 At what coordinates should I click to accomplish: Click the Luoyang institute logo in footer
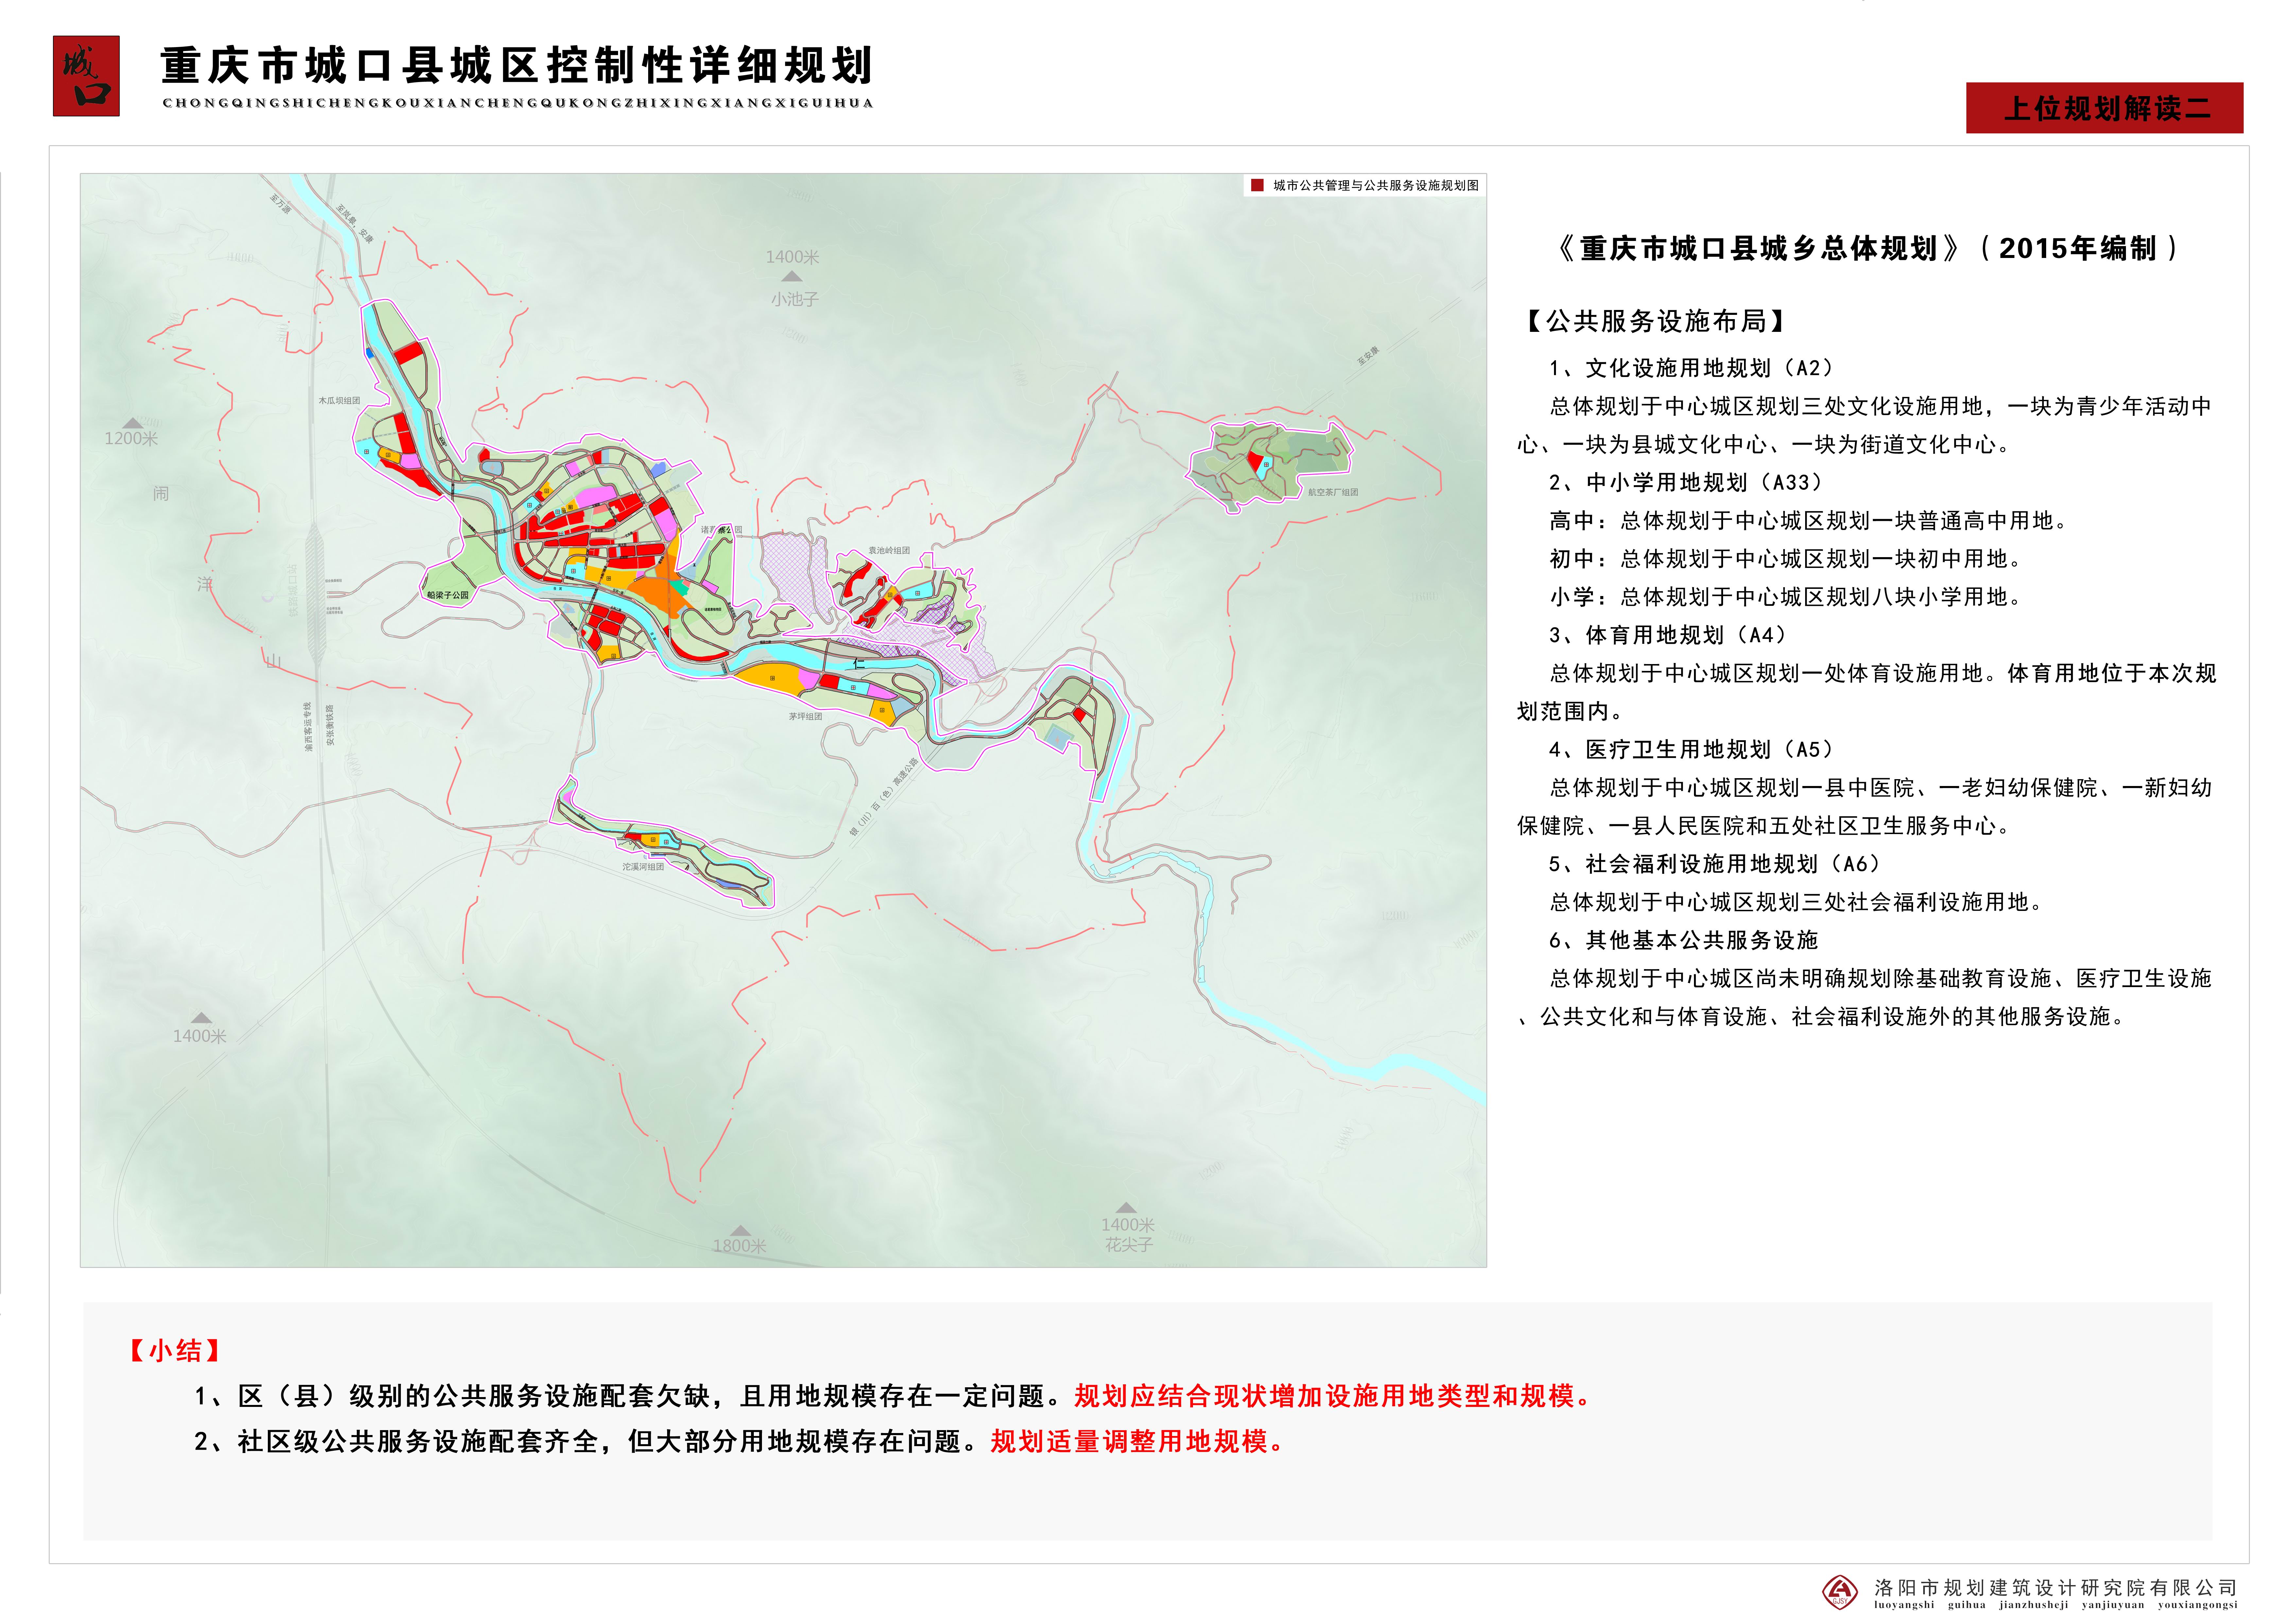1840,1592
